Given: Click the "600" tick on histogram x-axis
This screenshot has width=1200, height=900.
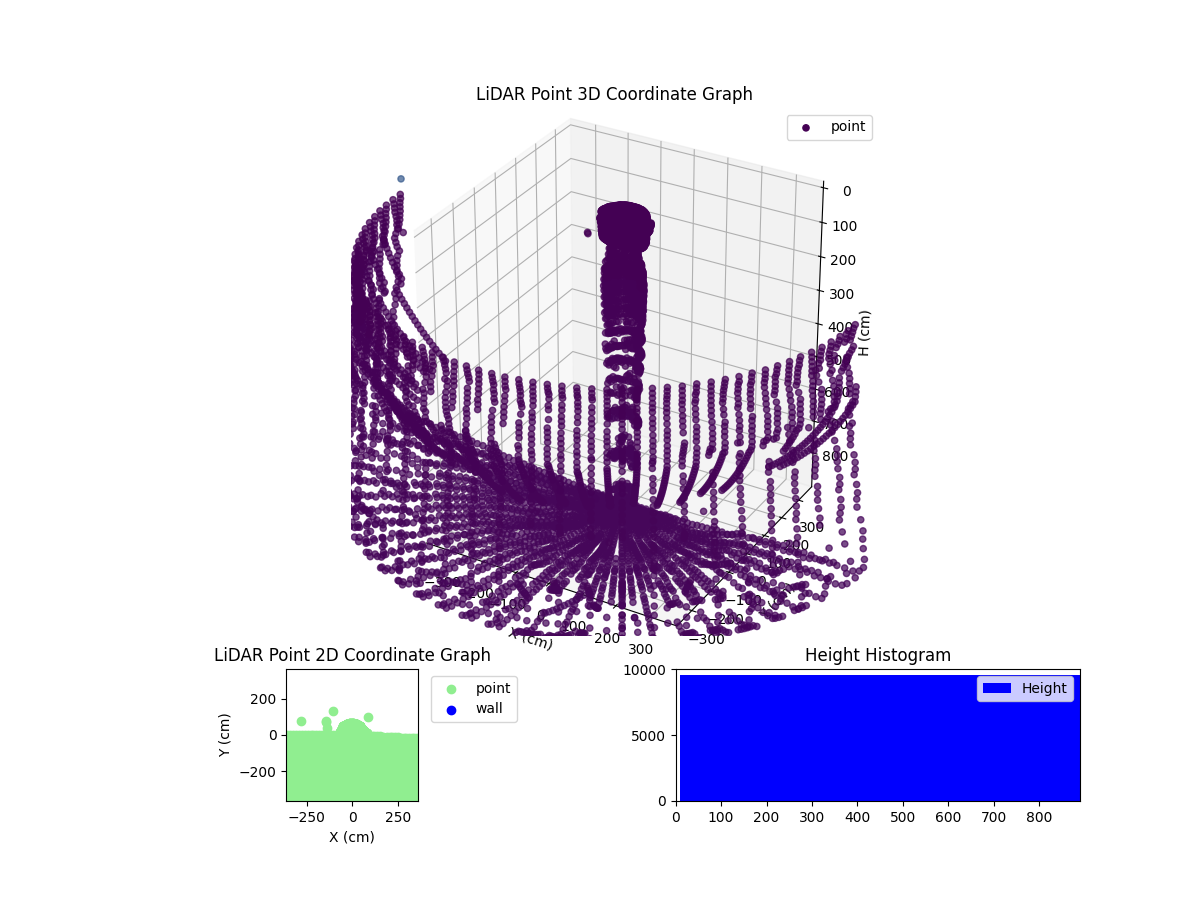Looking at the screenshot, I should coord(948,817).
